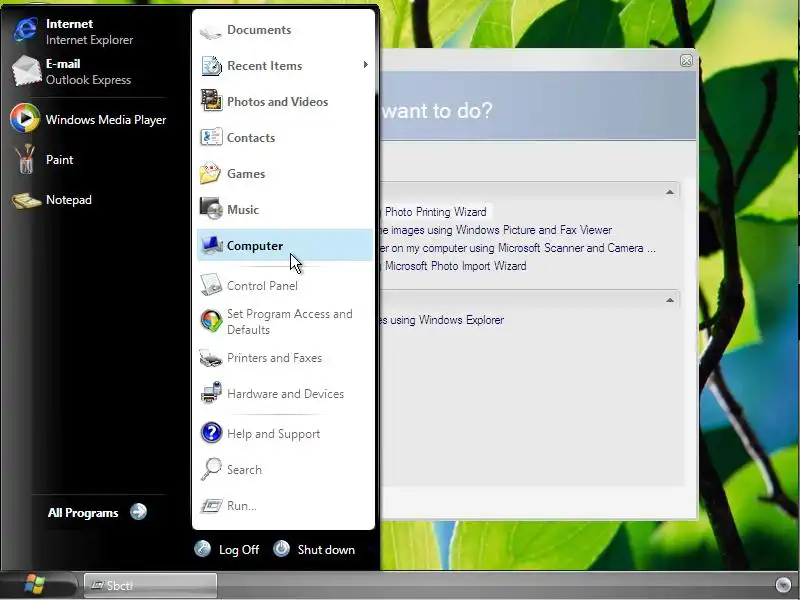Click the system tray round icon
800x600 pixels.
(x=783, y=585)
